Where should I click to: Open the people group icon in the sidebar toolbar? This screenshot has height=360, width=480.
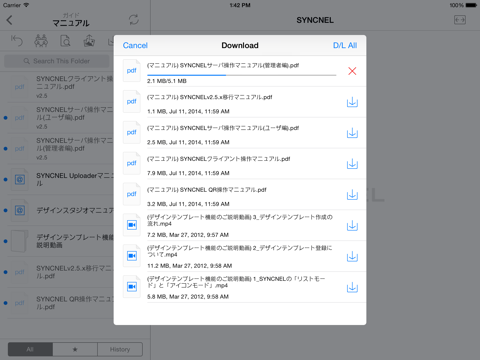click(41, 41)
